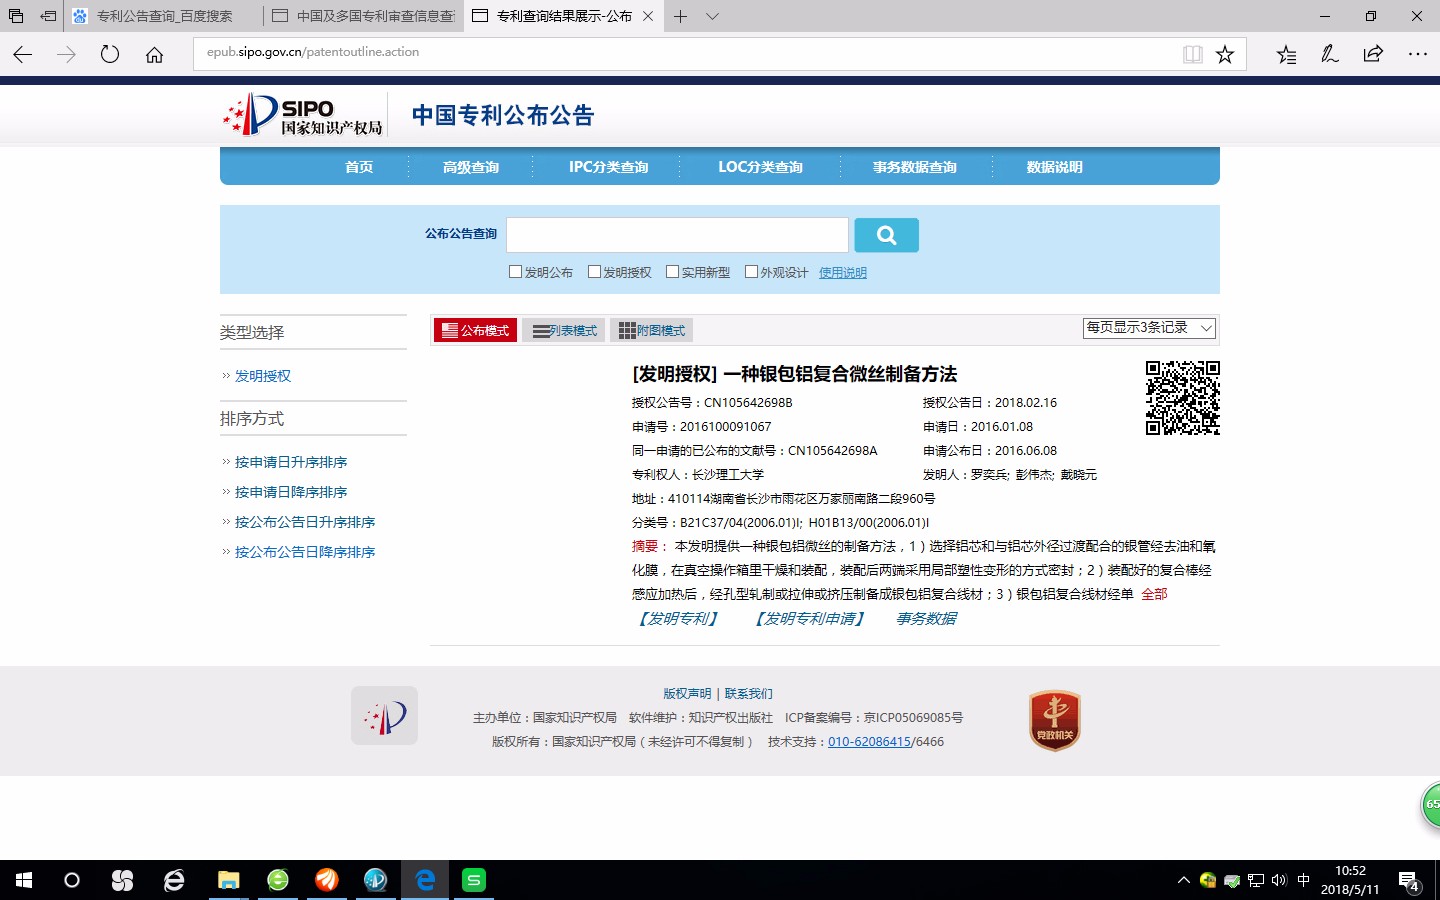Screen dimensions: 1440x900
Task: Open the 事务数据 link
Action: (x=926, y=619)
